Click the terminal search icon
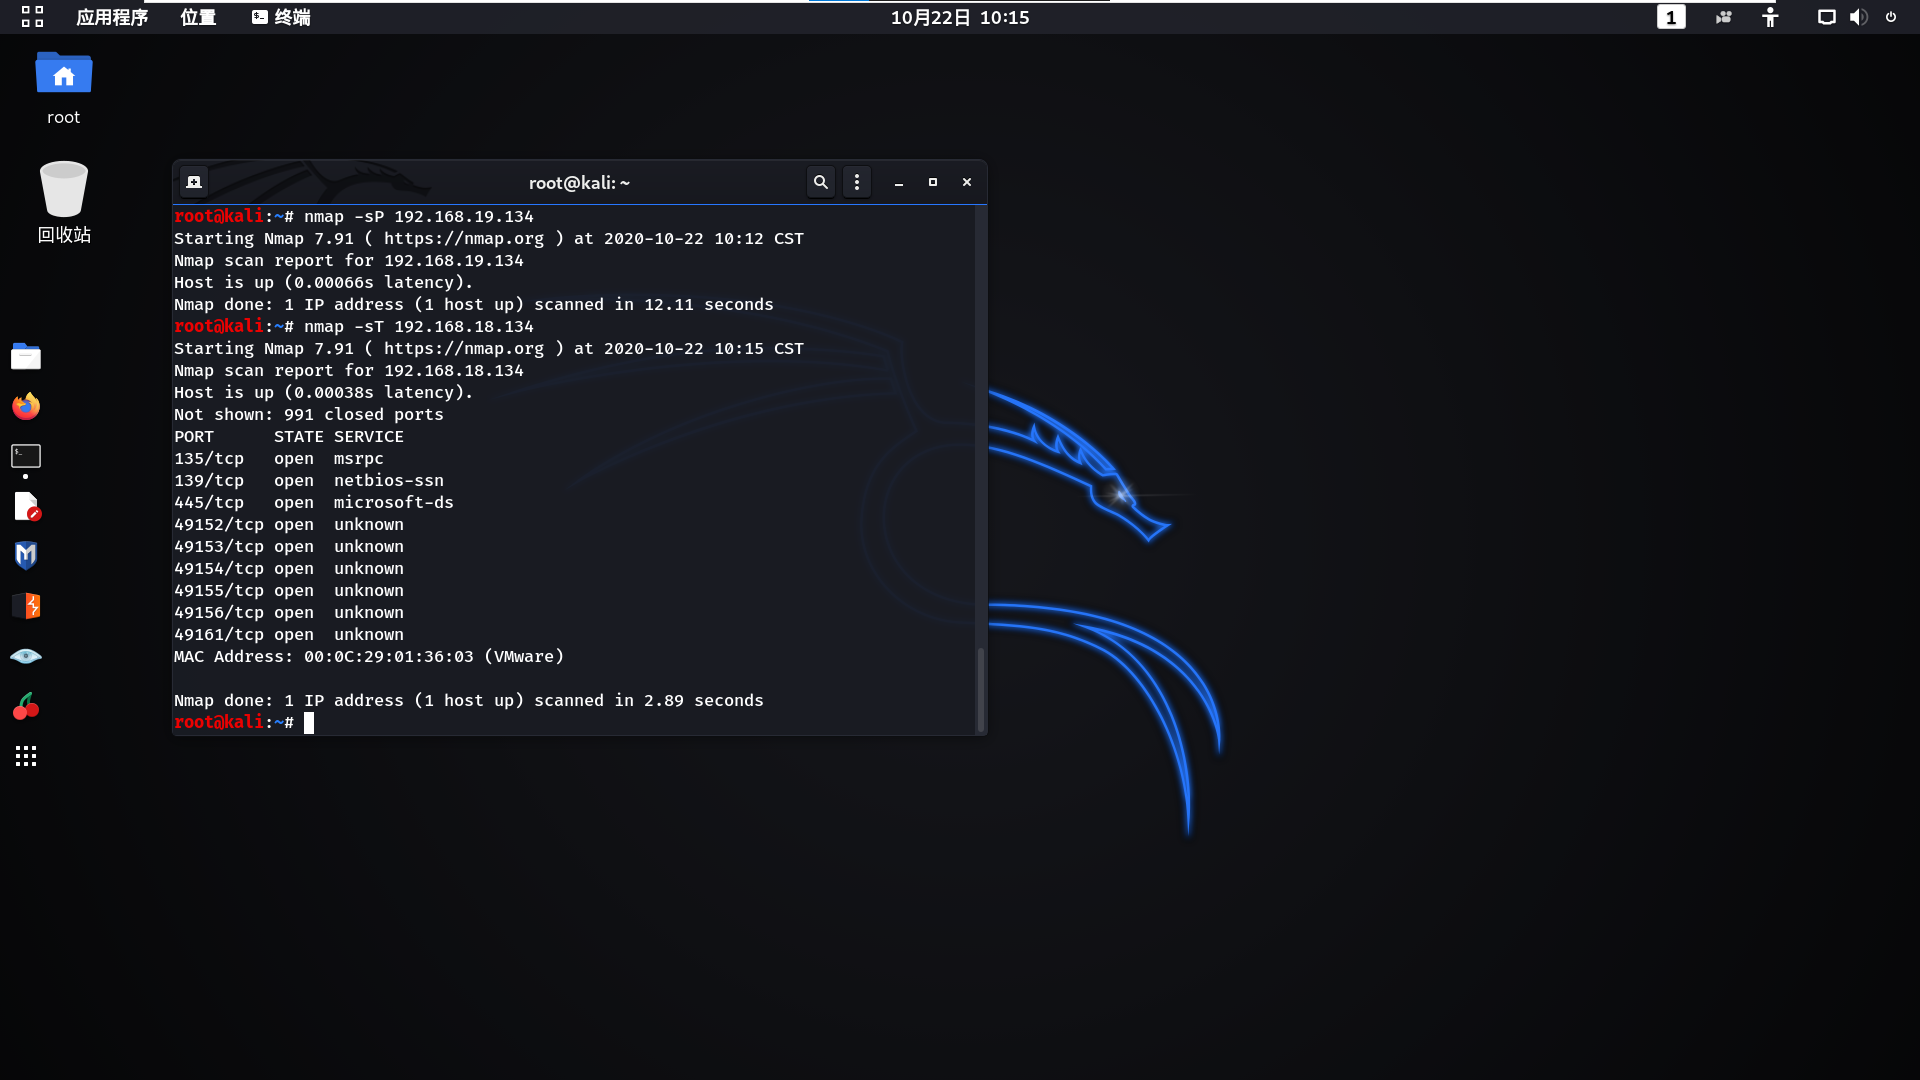The height and width of the screenshot is (1080, 1920). tap(821, 182)
